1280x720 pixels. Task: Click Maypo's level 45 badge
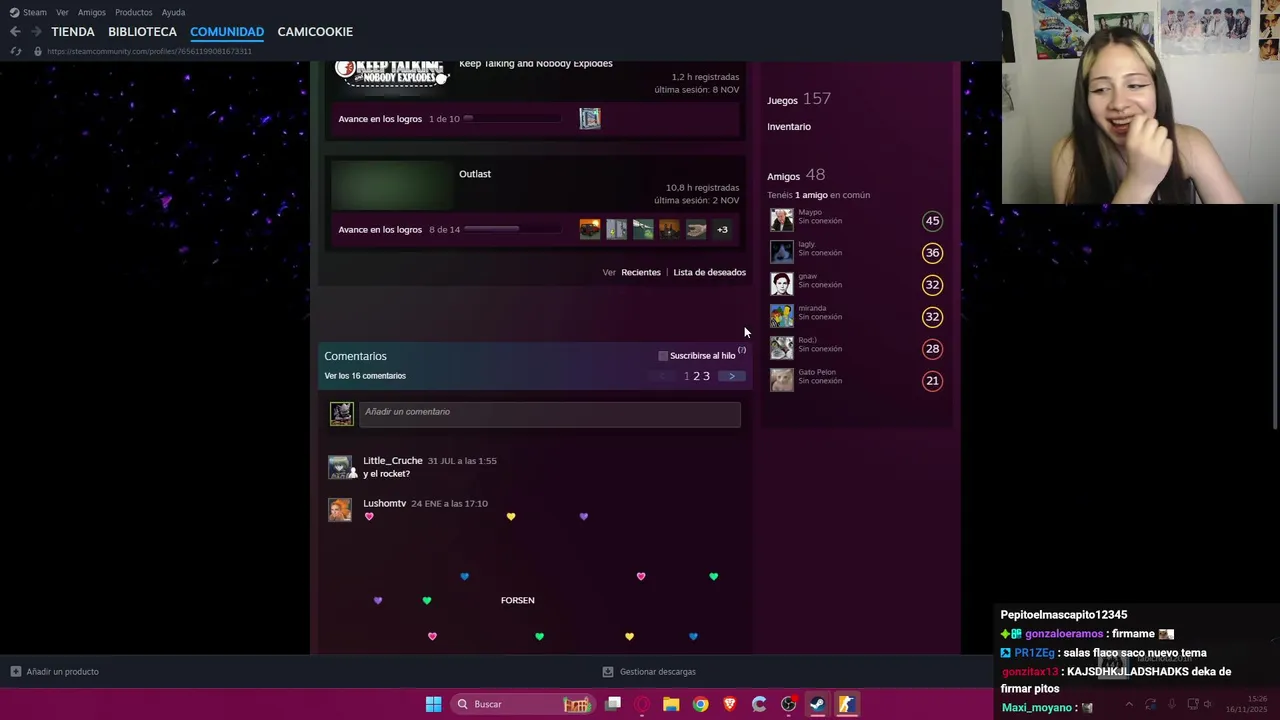click(x=932, y=221)
